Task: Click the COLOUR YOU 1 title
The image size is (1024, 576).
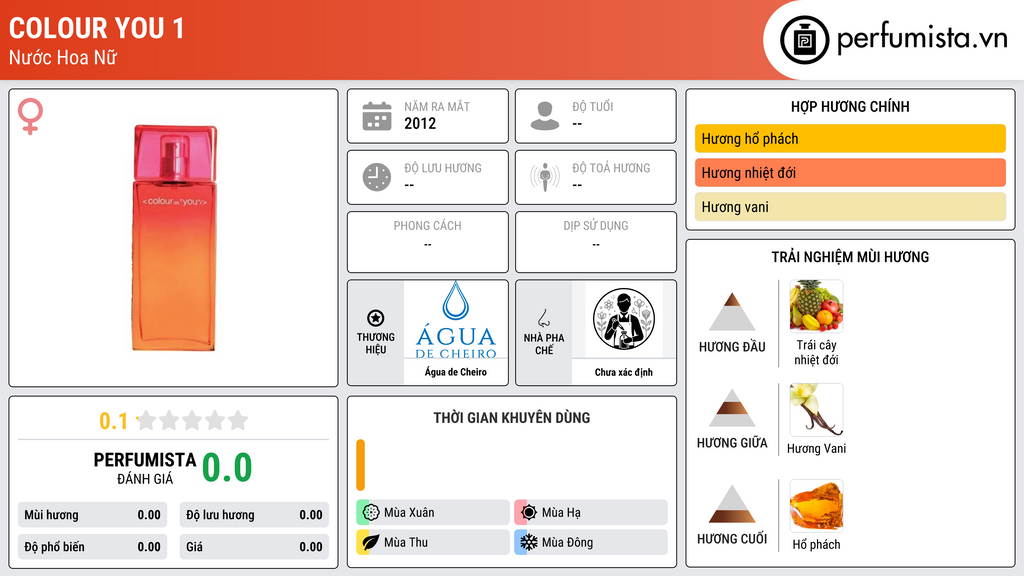Action: pos(97,28)
